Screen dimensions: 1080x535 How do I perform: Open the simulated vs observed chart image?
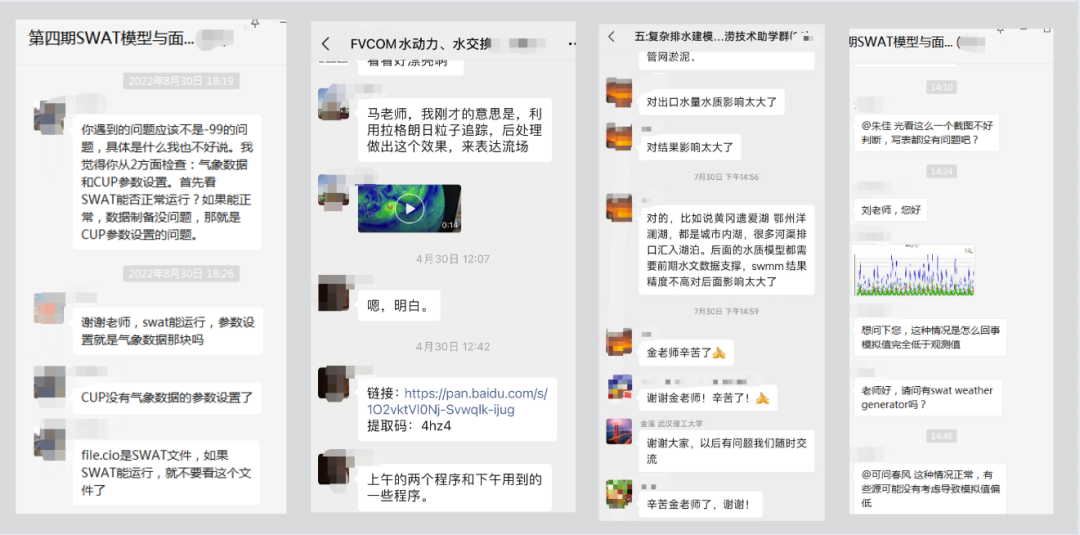click(914, 270)
